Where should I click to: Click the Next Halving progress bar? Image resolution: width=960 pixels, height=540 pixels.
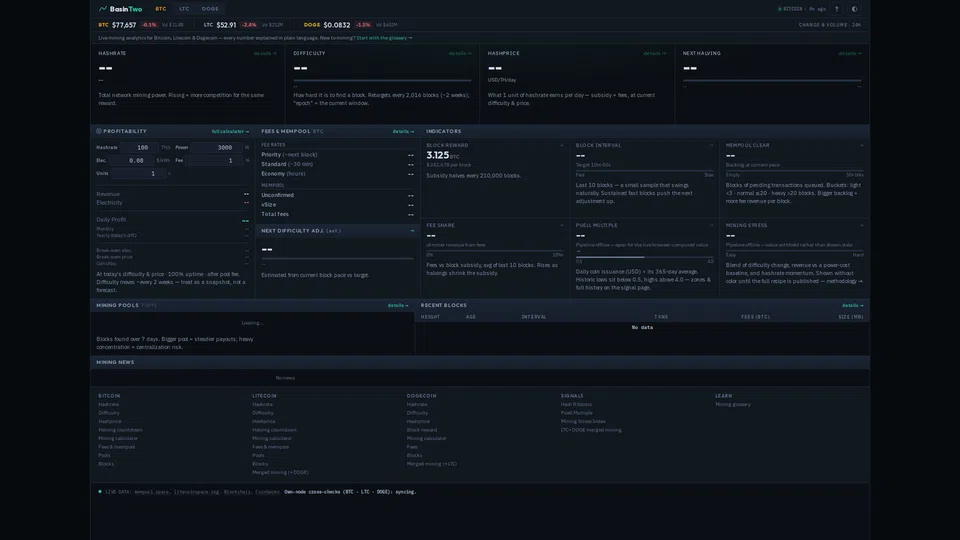pos(772,80)
